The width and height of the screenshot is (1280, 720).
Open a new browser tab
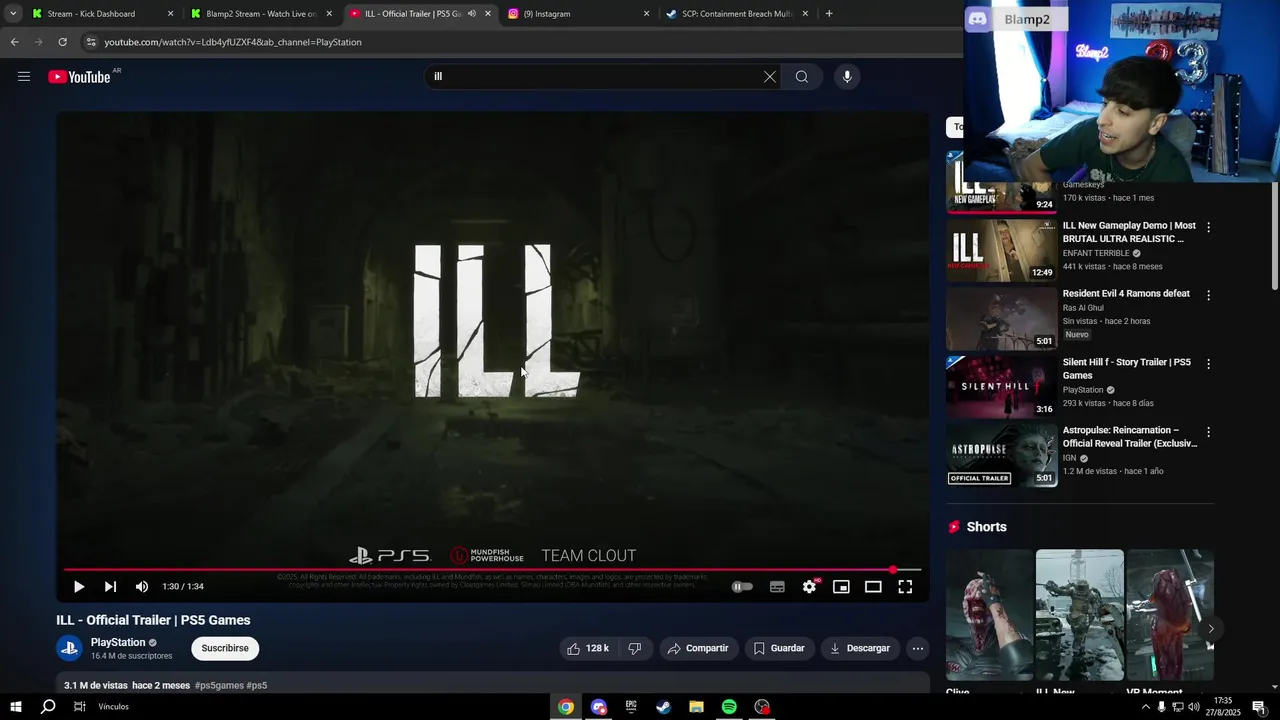click(829, 14)
